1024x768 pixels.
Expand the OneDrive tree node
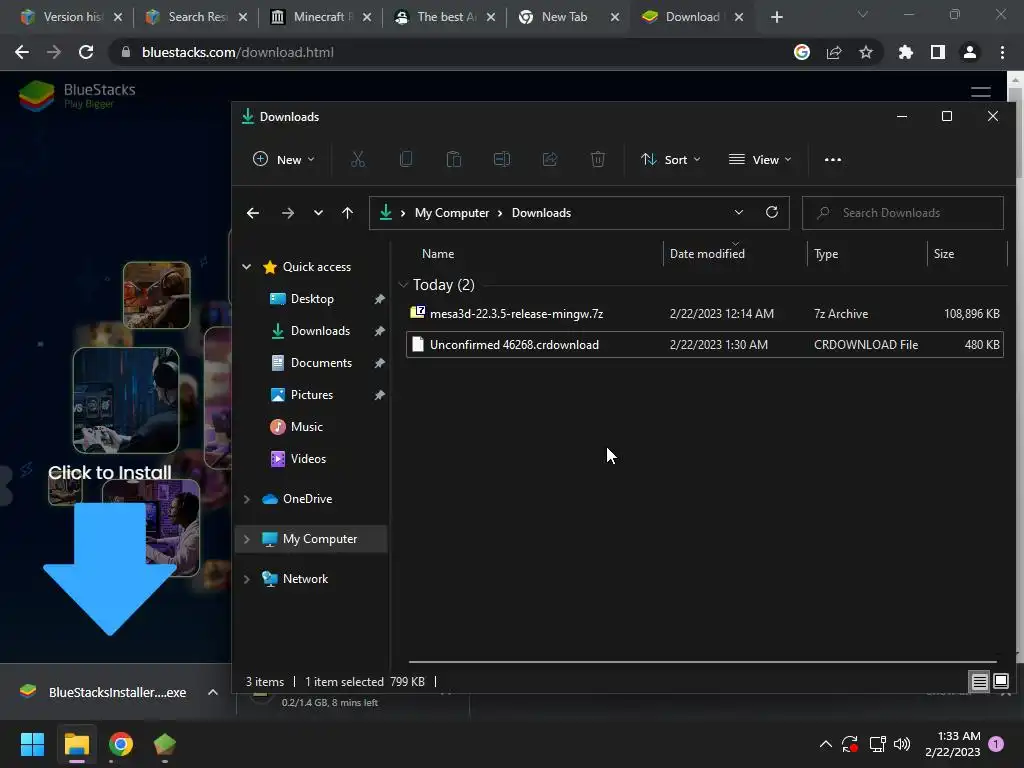pyautogui.click(x=247, y=499)
